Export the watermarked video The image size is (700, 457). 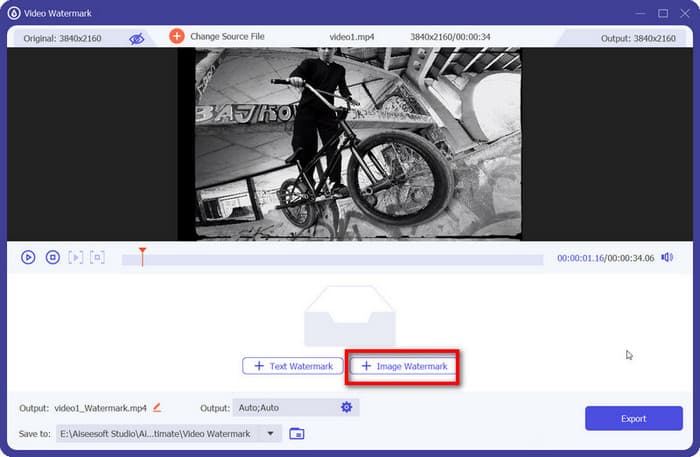tap(633, 419)
